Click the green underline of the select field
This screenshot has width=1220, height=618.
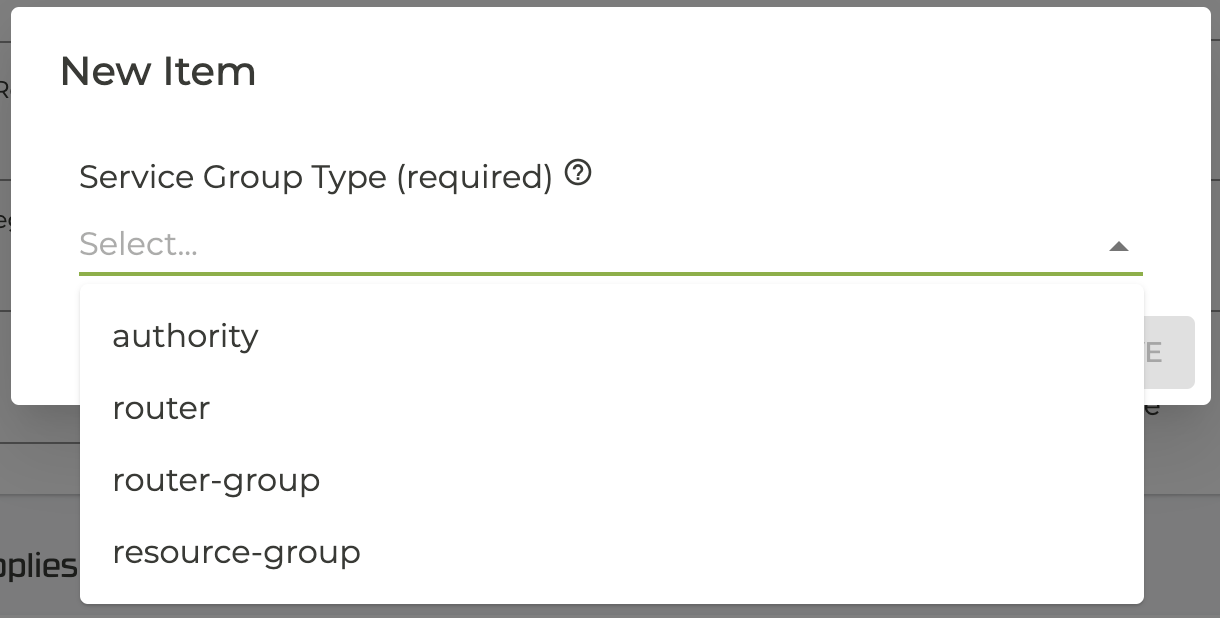pyautogui.click(x=610, y=273)
